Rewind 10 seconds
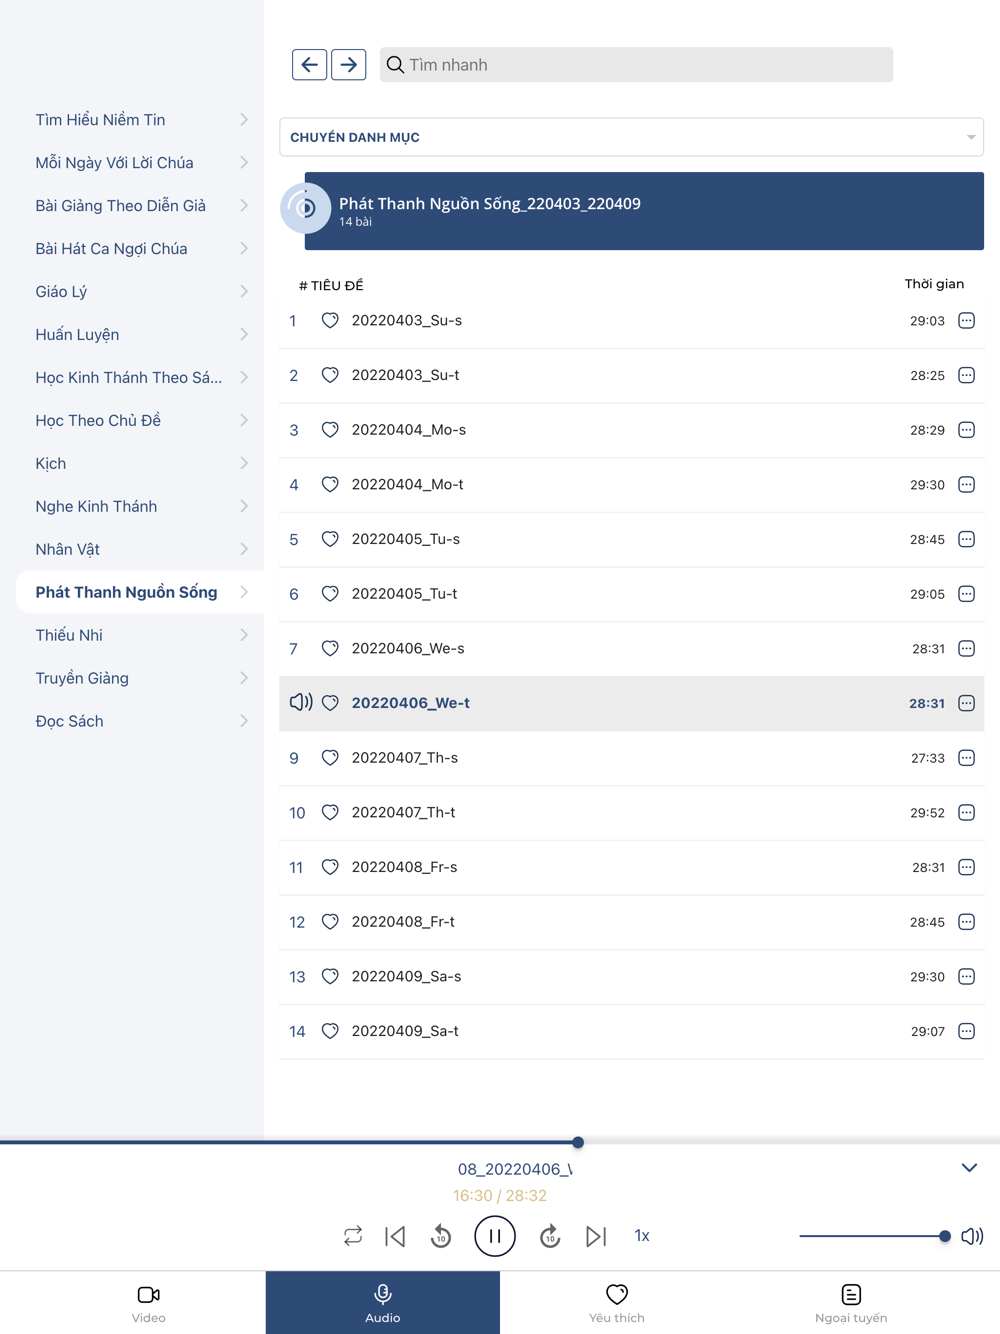The width and height of the screenshot is (1000, 1334). click(441, 1236)
